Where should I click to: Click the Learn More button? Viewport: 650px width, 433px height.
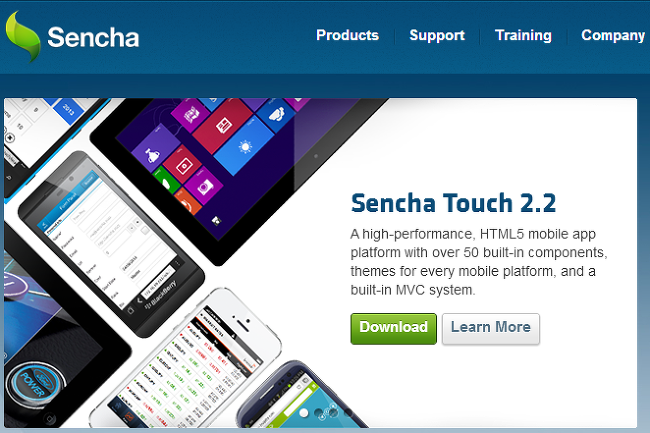pos(491,329)
